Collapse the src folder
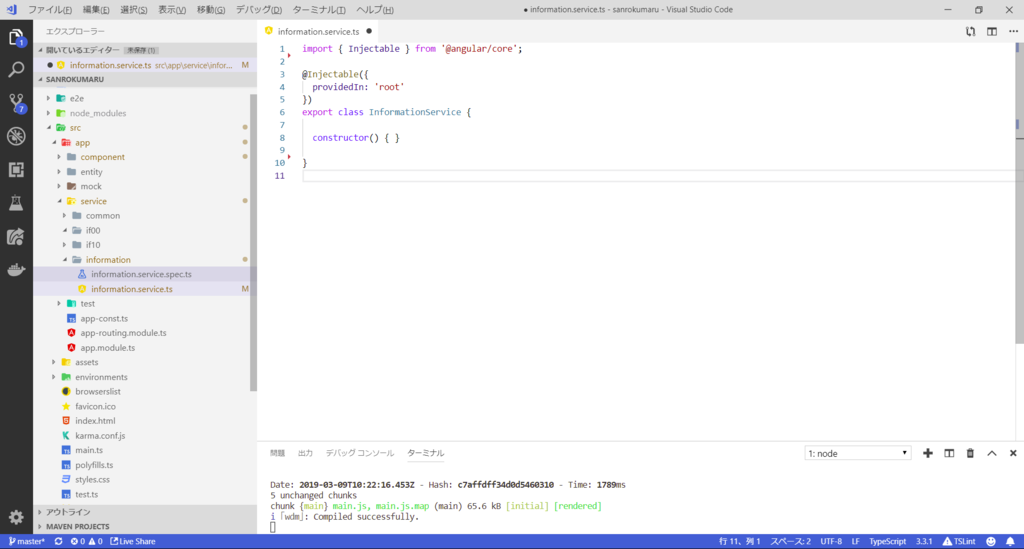Viewport: 1024px width, 549px height. (x=75, y=128)
